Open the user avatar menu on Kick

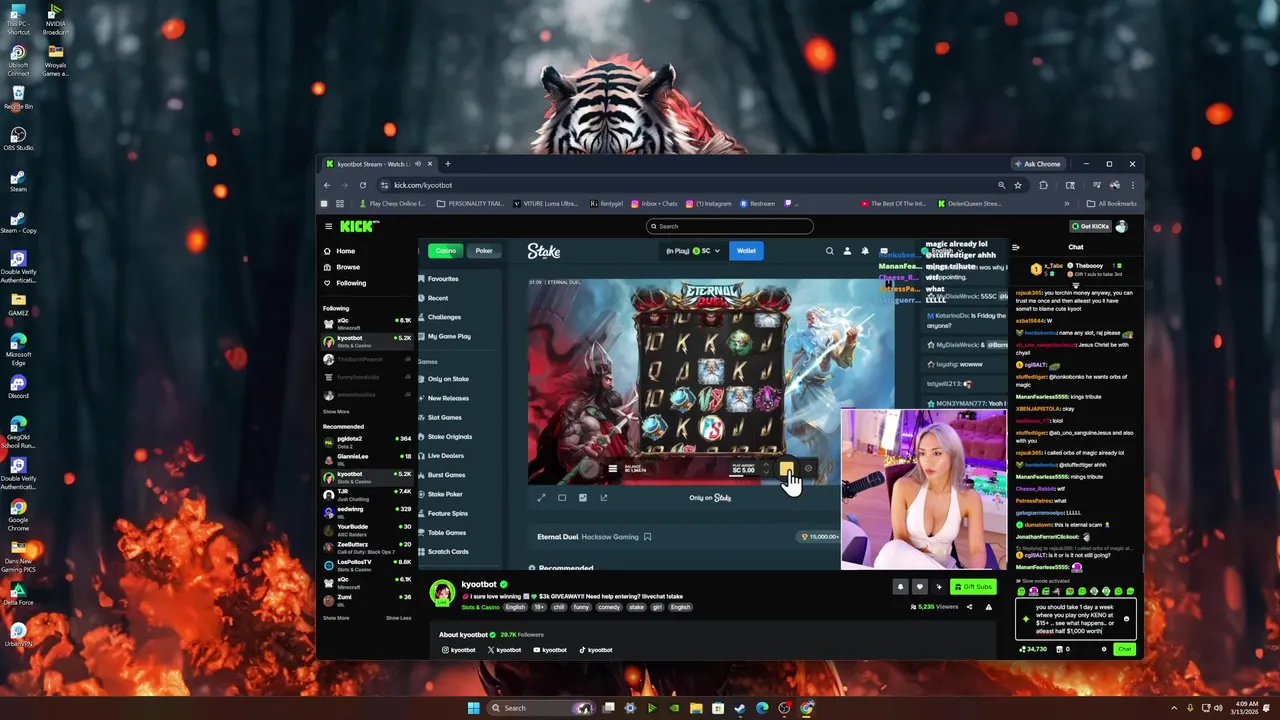(1121, 226)
